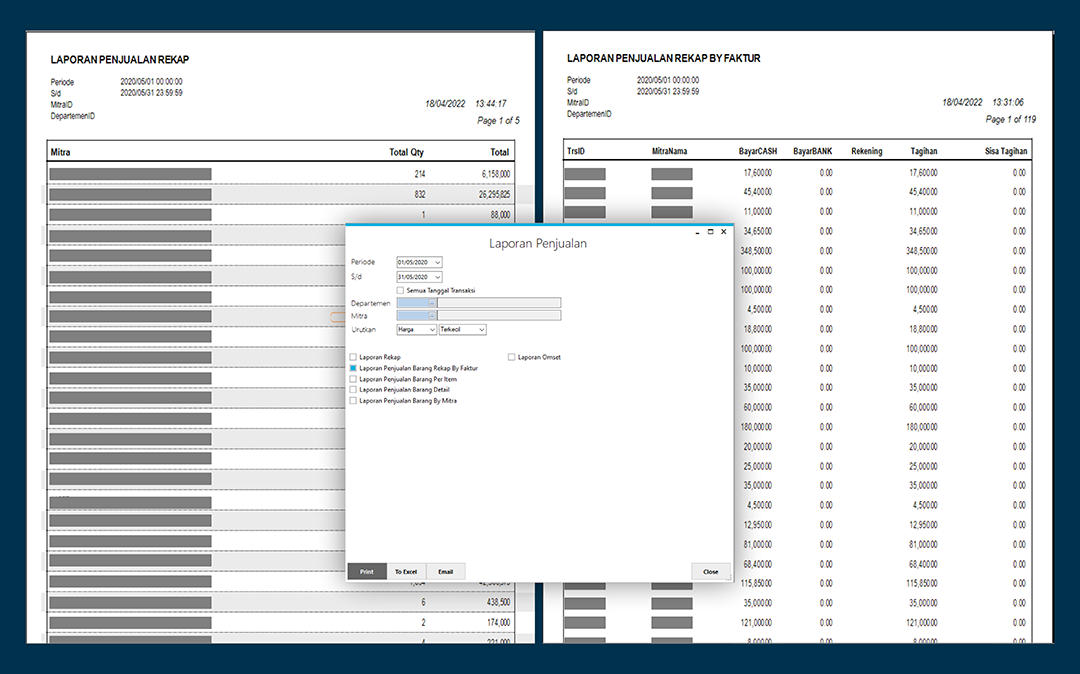Check Laporan Penjualan Barang By Mitra

pyautogui.click(x=353, y=401)
